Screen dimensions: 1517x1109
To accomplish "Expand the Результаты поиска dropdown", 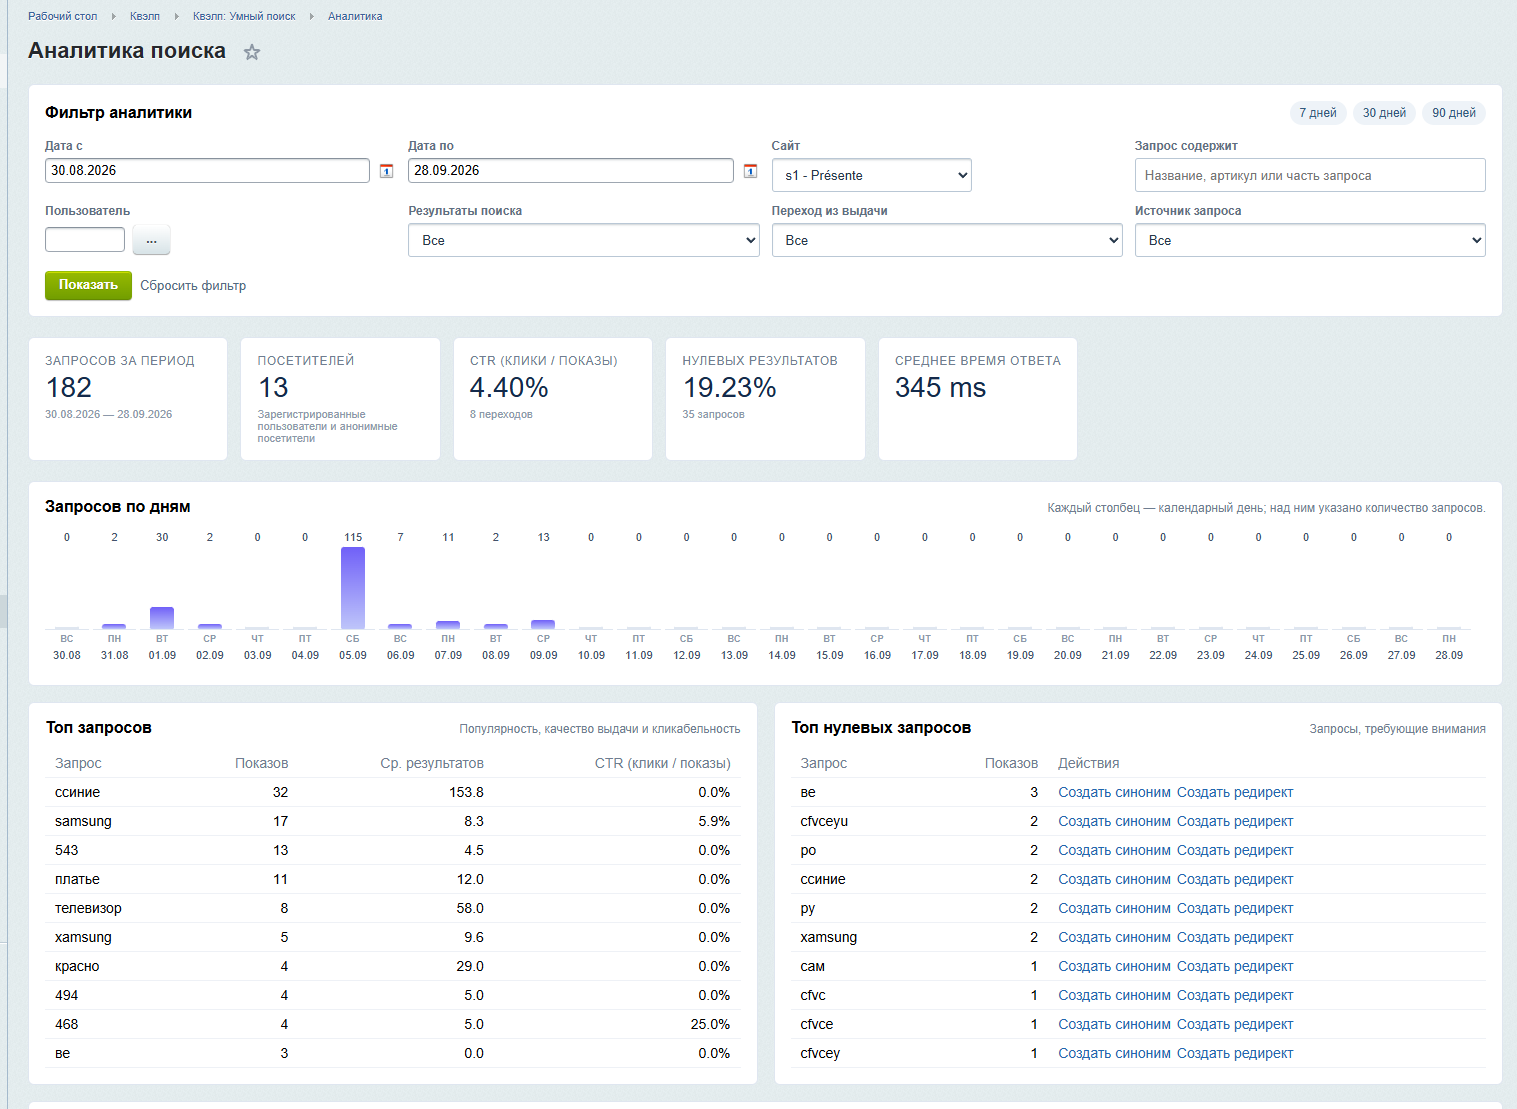I will click(584, 240).
